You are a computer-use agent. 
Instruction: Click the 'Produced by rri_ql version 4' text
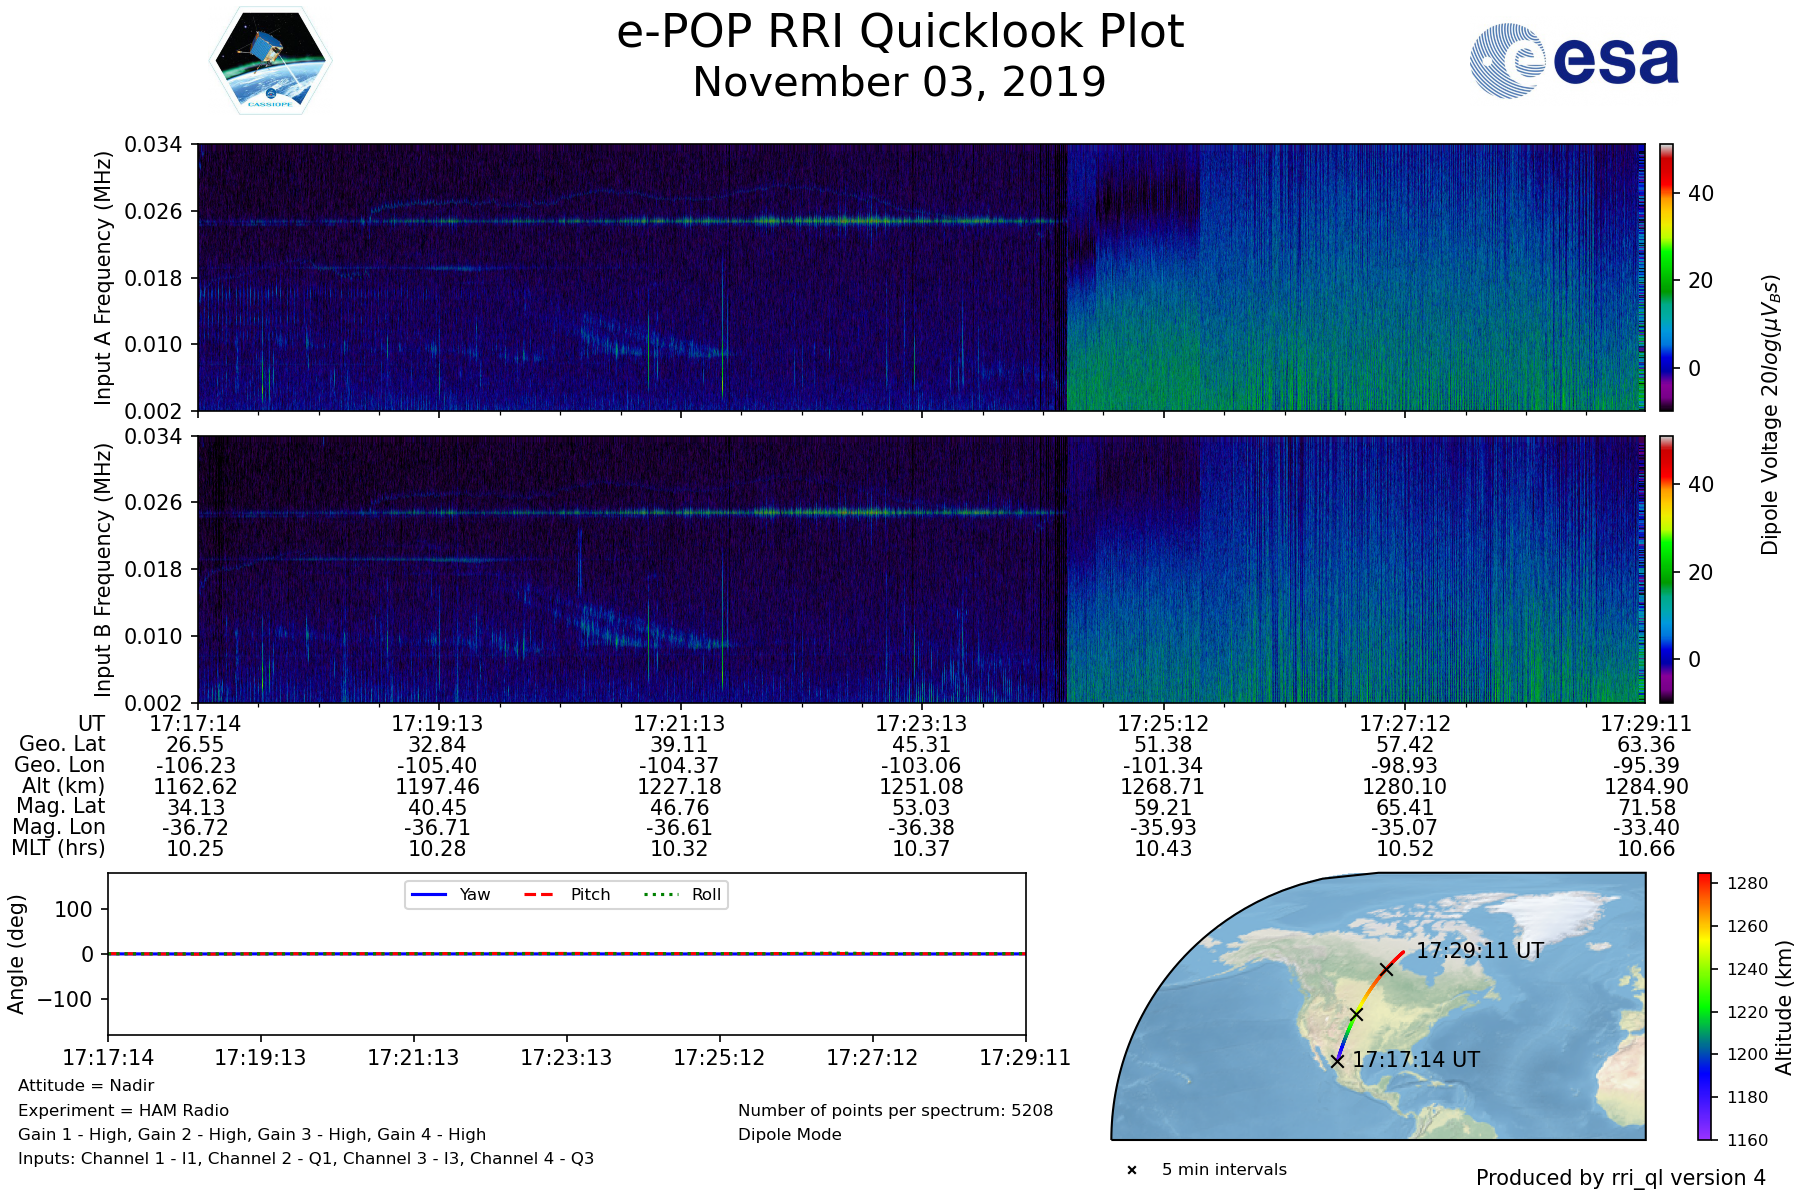pos(1620,1178)
